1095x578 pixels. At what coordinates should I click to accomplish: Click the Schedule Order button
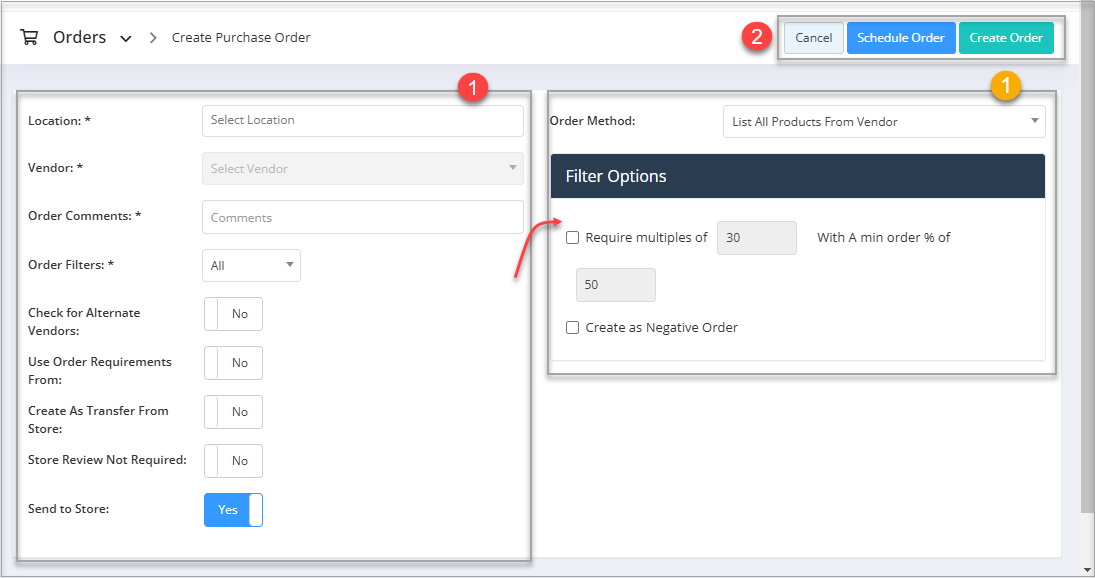point(901,38)
